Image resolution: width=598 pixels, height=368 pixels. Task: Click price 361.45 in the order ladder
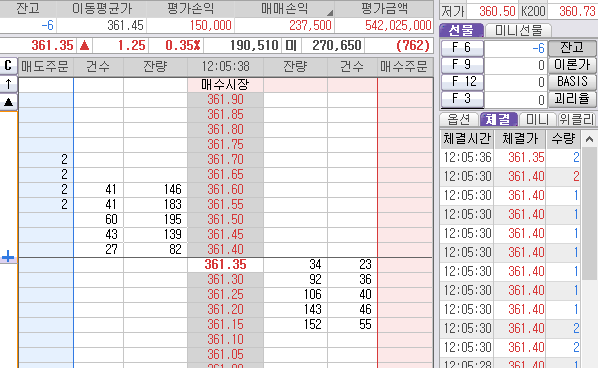coord(225,235)
